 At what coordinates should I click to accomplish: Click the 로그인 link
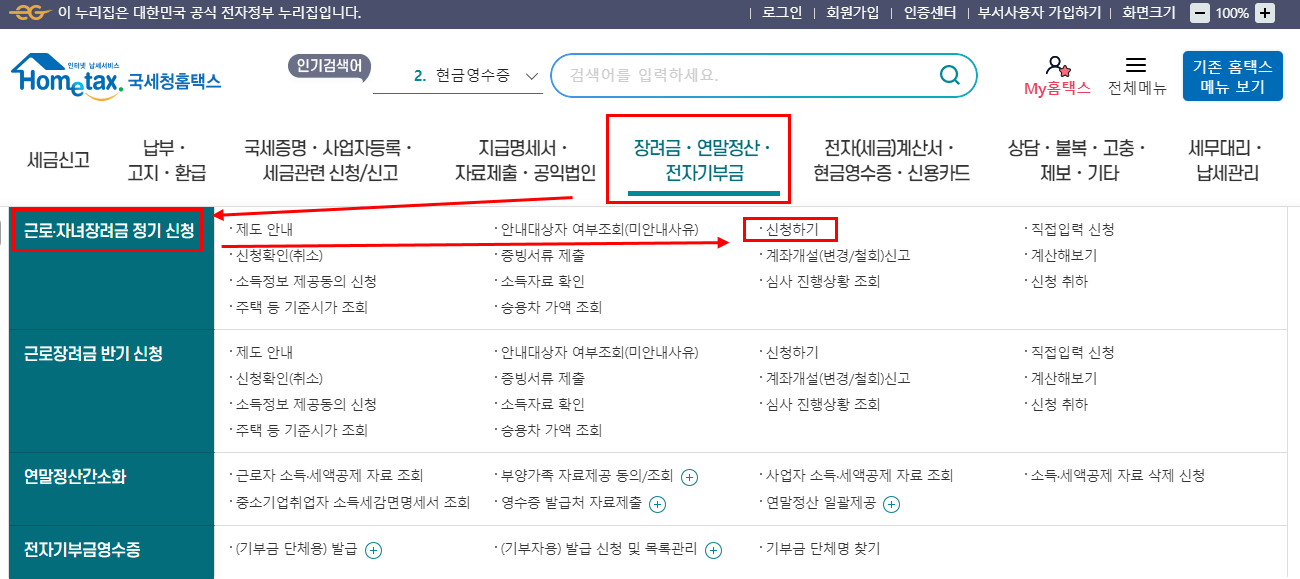[x=783, y=13]
